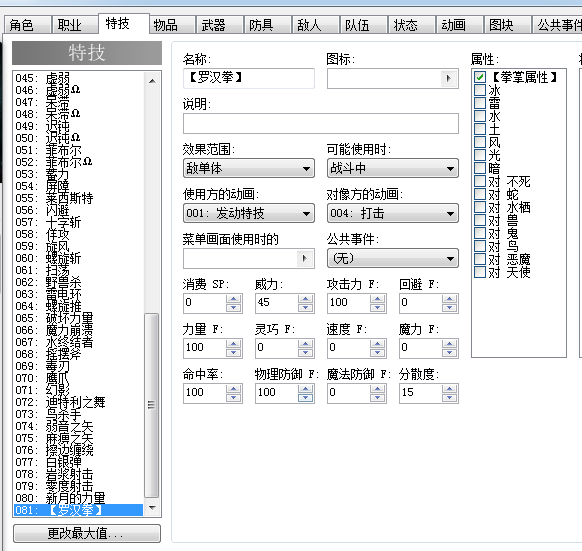
Task: Open the 菜单画面使用时的 SE picker arrow
Action: 304,258
